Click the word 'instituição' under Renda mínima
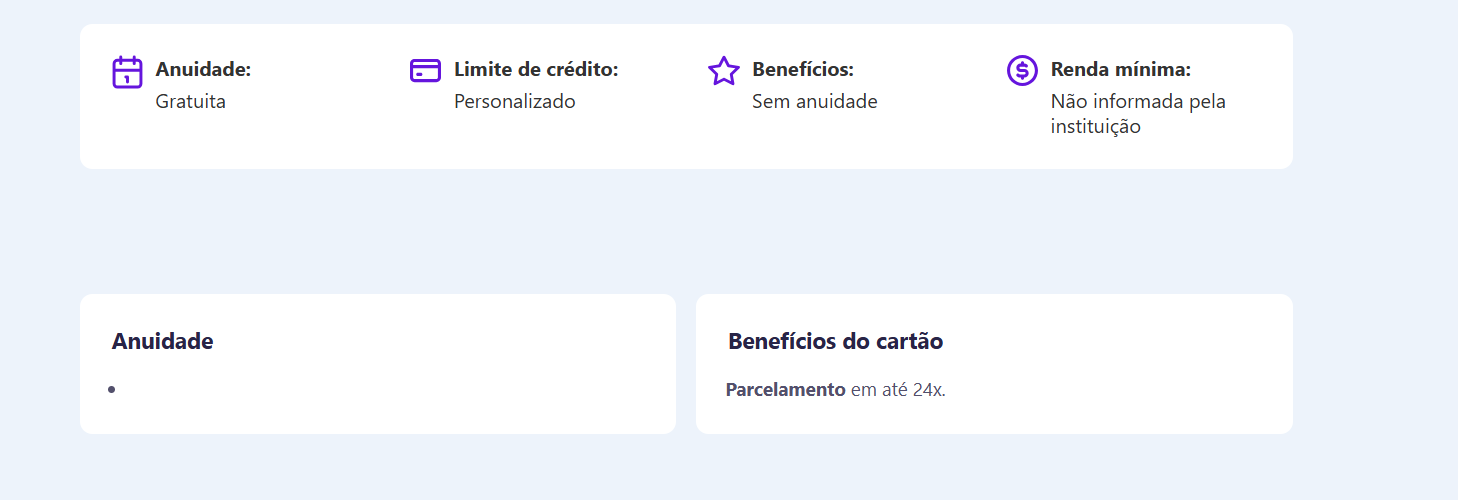 [1095, 127]
